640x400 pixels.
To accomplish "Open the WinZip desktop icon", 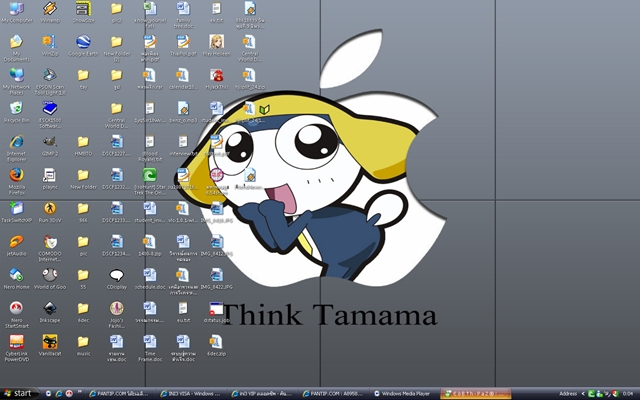I will pyautogui.click(x=50, y=46).
